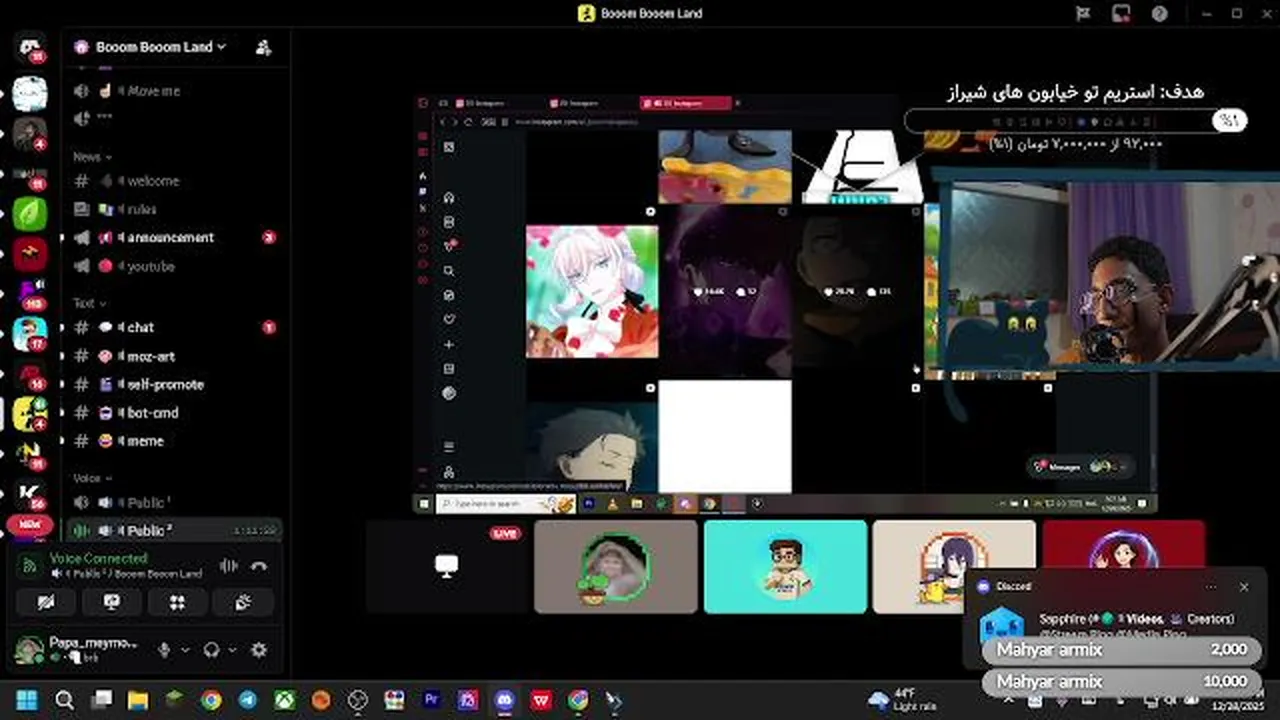Open Premiere Pro from taskbar
The height and width of the screenshot is (720, 1280).
432,700
